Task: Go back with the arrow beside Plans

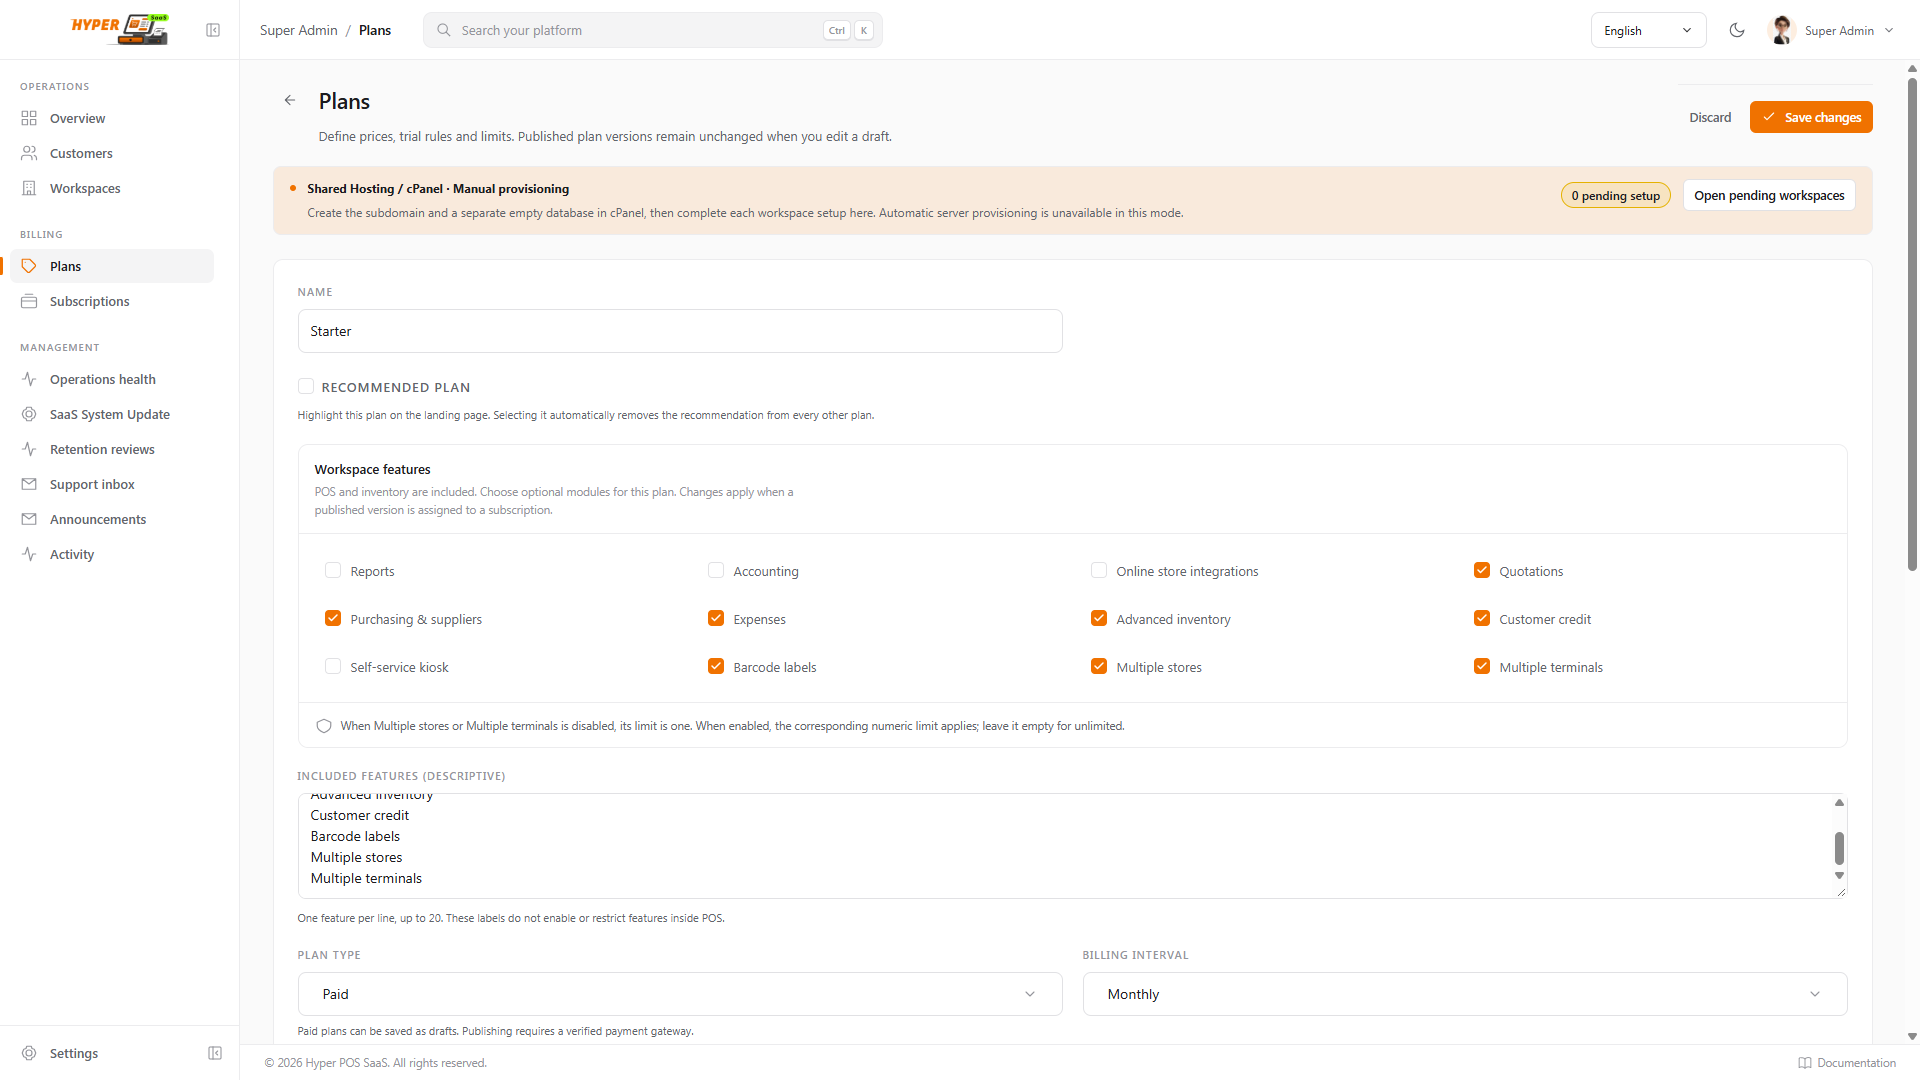Action: click(290, 100)
